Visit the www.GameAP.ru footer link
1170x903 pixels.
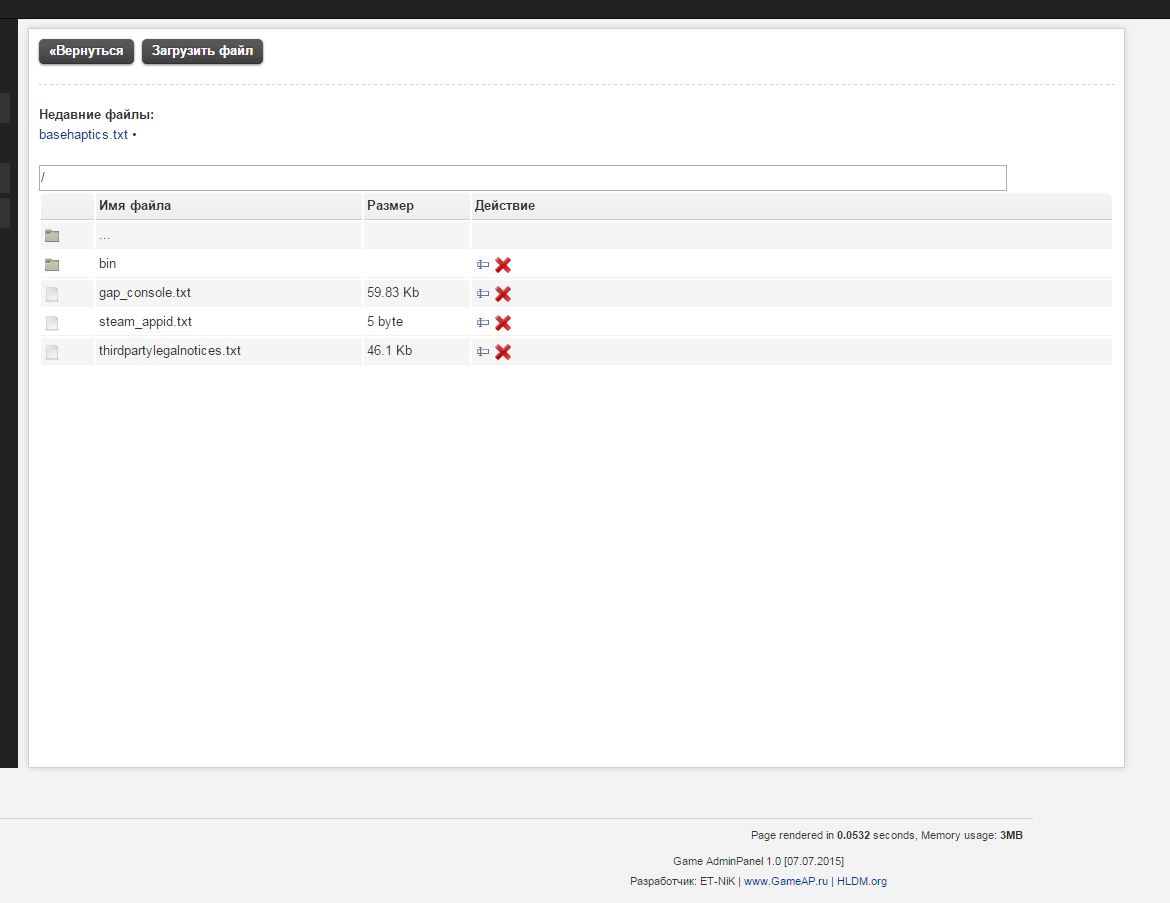tap(786, 881)
